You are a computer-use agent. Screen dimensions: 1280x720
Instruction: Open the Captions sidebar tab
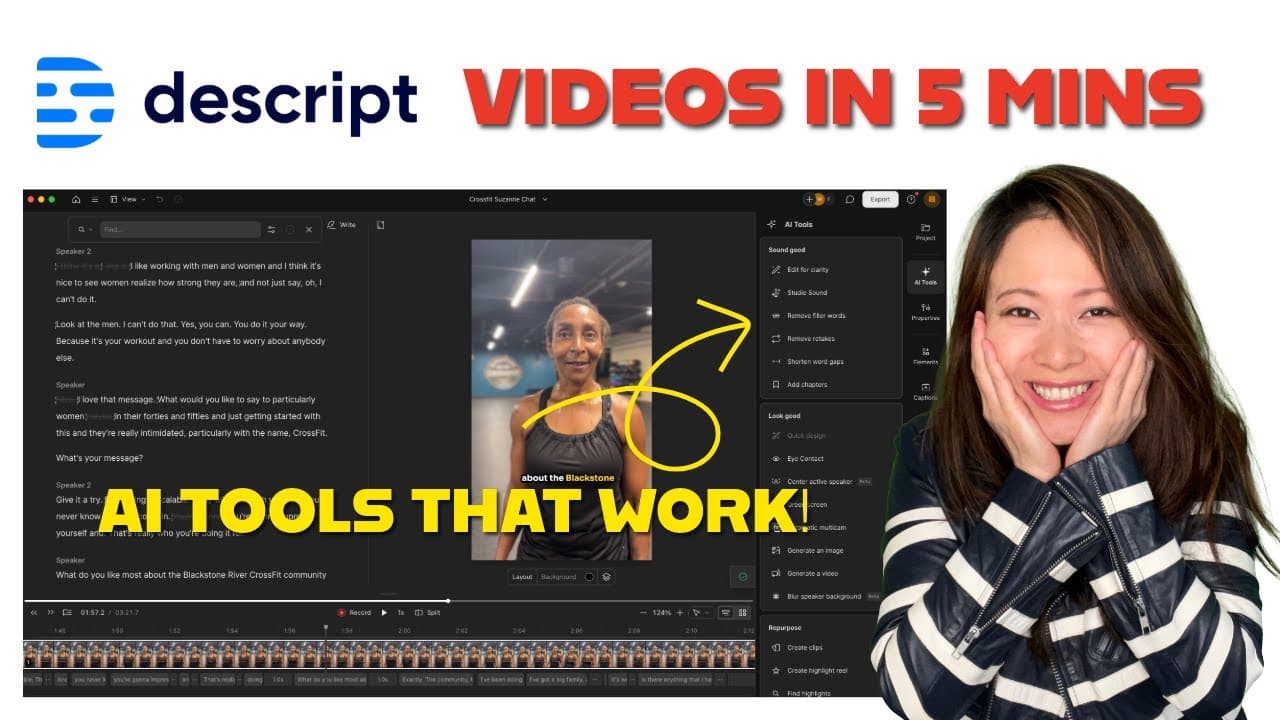pyautogui.click(x=925, y=391)
